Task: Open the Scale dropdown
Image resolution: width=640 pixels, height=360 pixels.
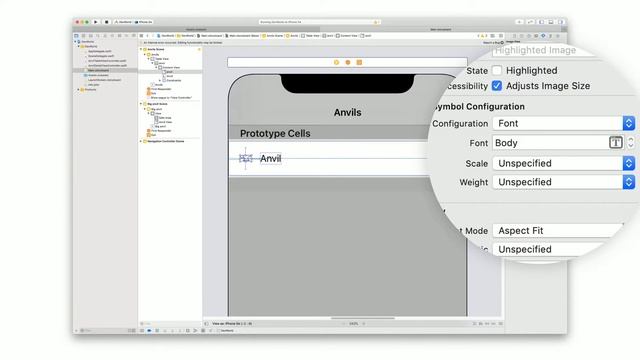Action: (x=564, y=163)
